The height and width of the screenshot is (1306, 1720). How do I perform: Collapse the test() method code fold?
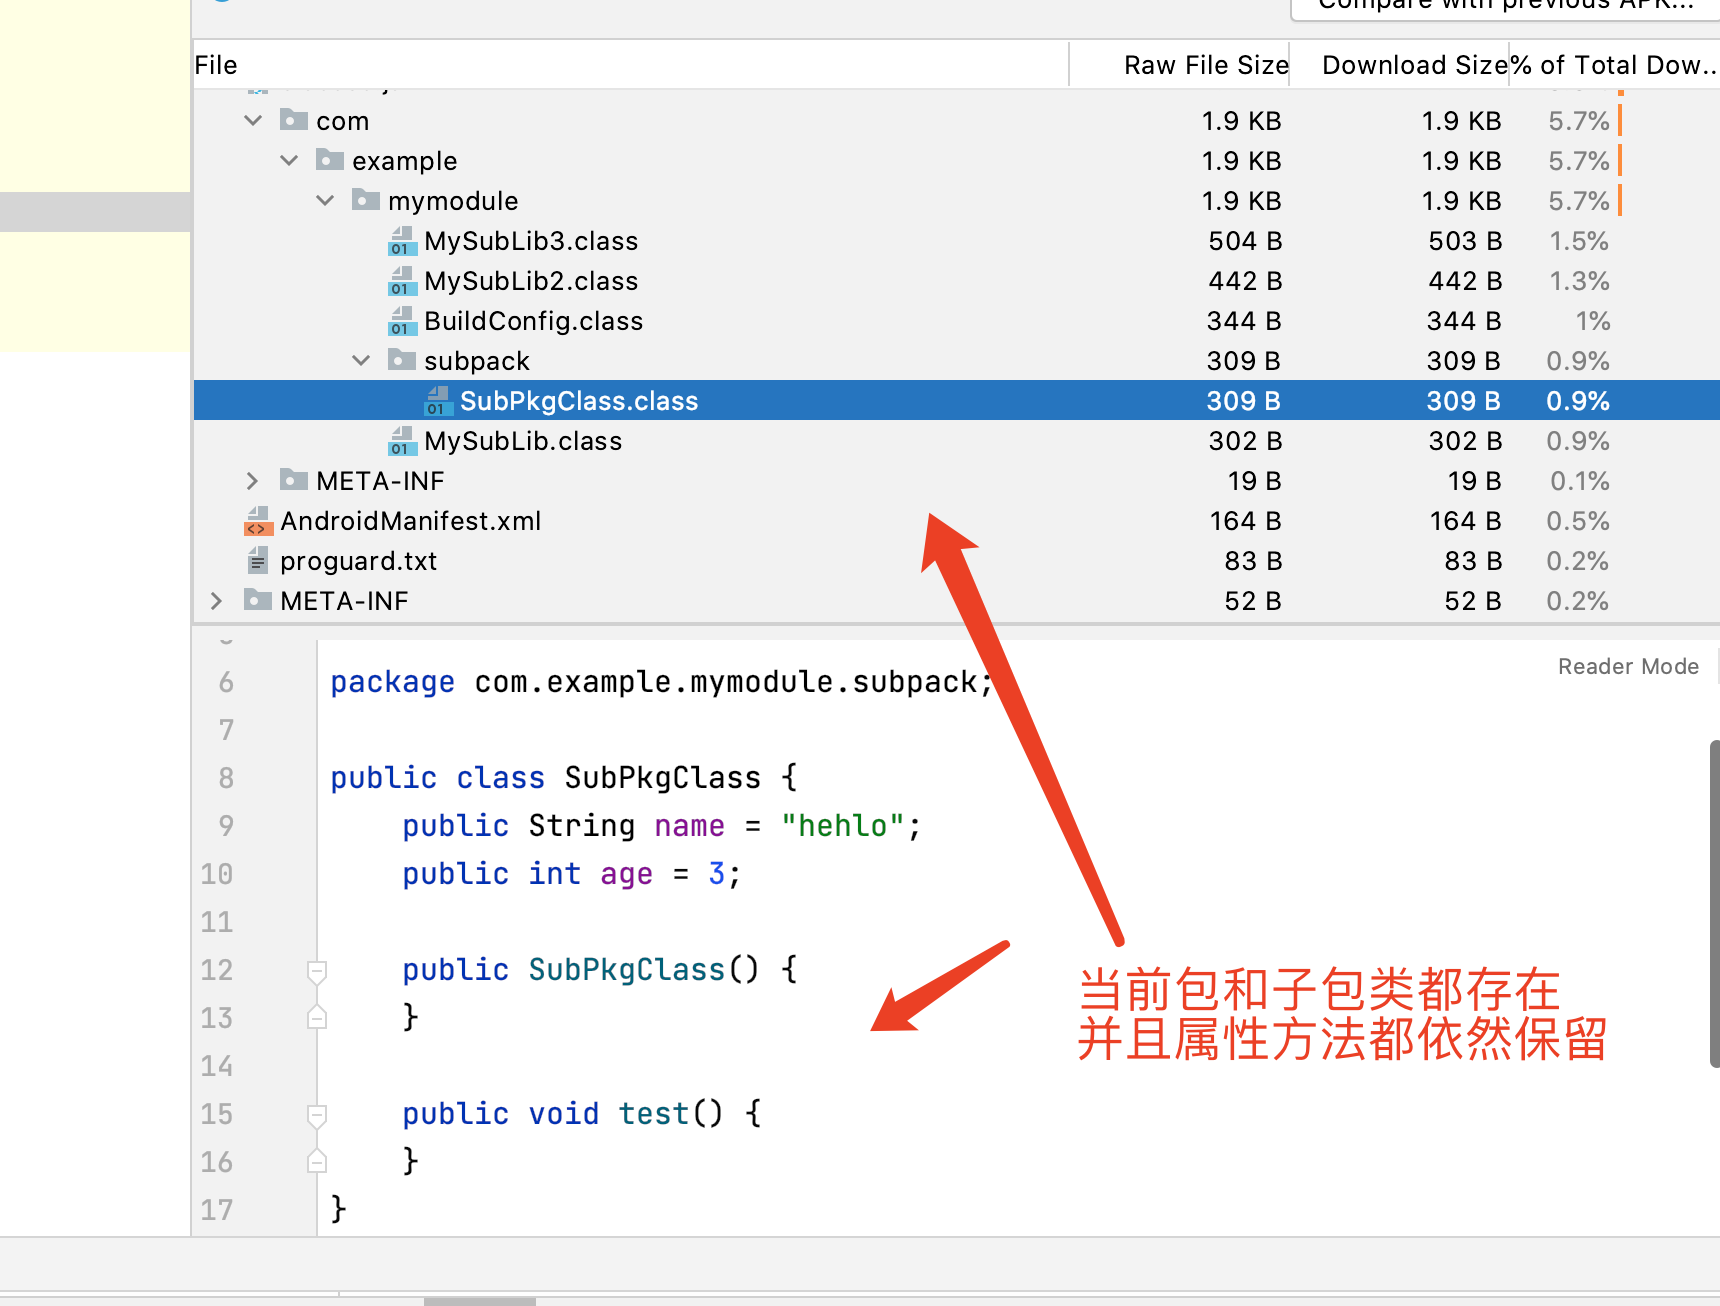[x=317, y=1113]
